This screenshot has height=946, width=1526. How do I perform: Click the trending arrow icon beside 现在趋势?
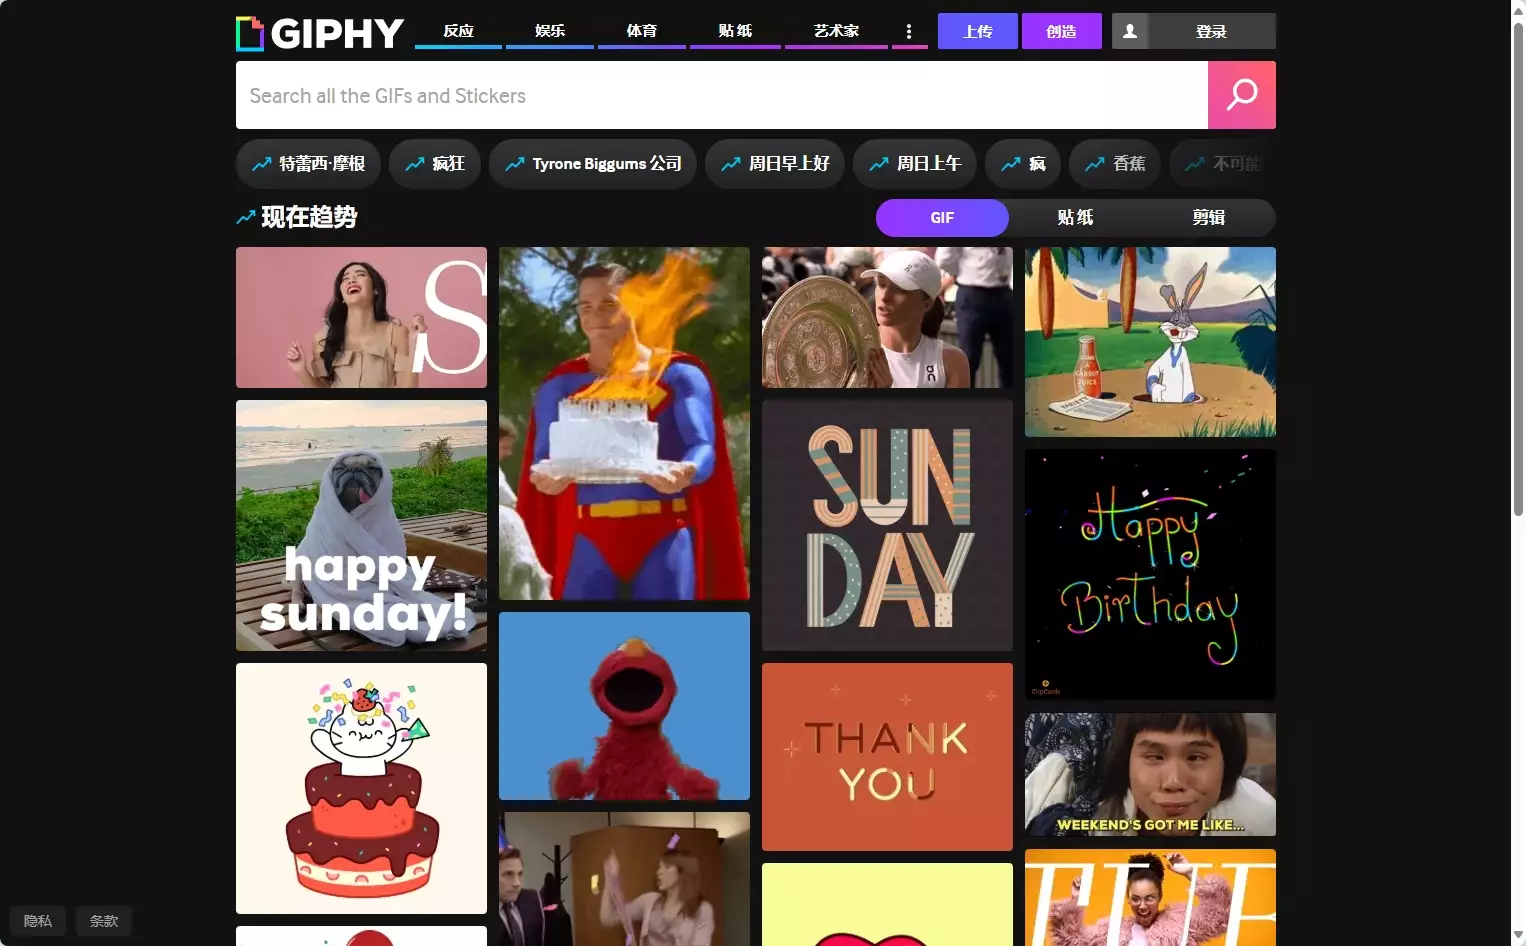[x=245, y=217]
